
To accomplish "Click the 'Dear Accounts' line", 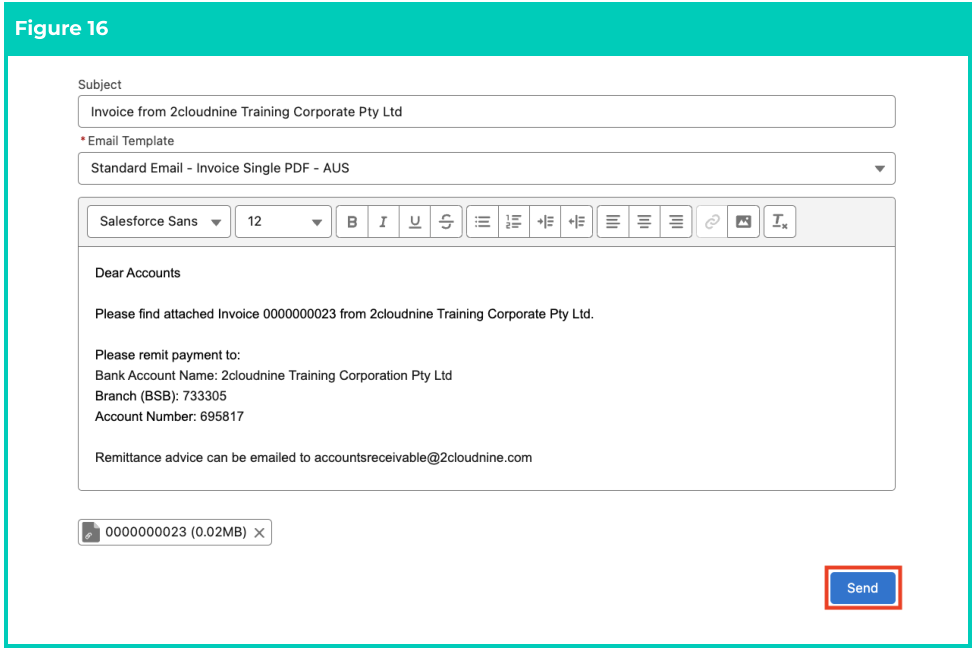I will tap(138, 273).
